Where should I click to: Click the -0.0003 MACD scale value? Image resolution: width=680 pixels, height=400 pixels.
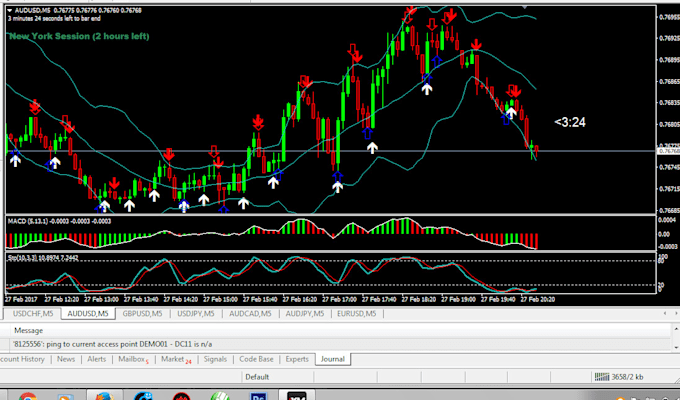click(x=667, y=247)
